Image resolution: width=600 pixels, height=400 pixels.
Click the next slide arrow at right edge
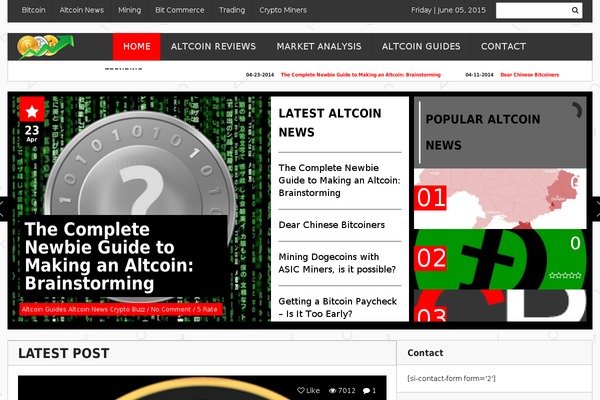596,209
